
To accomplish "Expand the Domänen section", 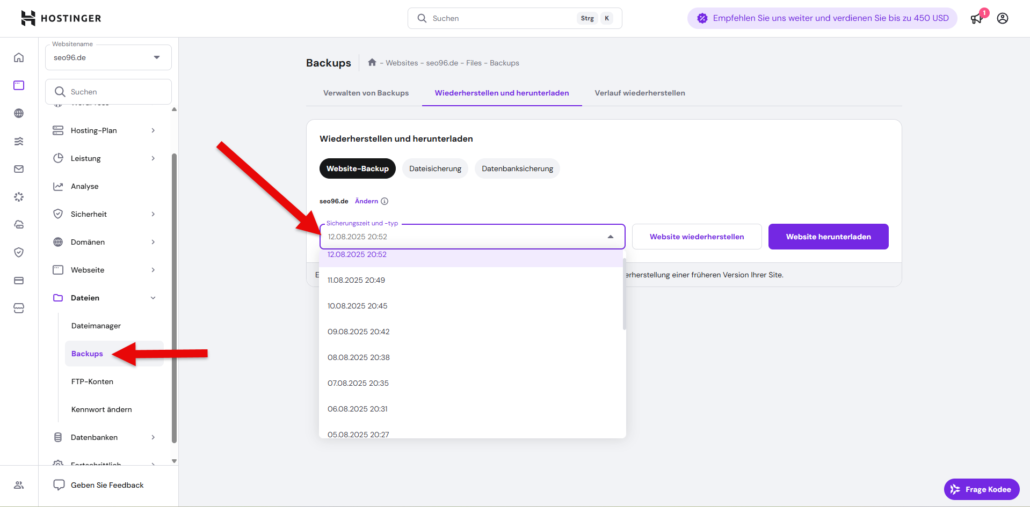I will [x=153, y=242].
